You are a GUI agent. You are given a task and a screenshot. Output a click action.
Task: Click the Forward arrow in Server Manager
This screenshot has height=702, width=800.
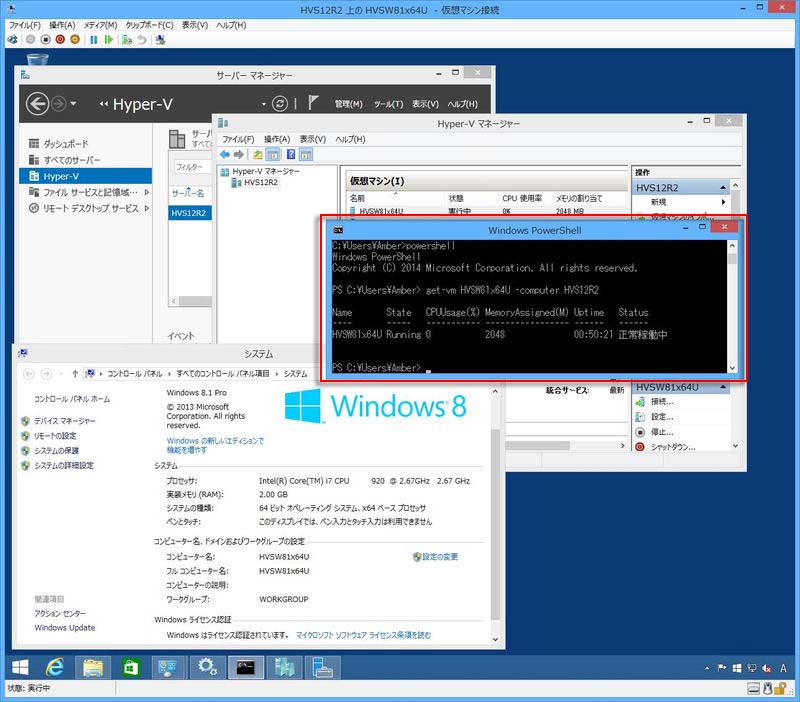point(59,104)
